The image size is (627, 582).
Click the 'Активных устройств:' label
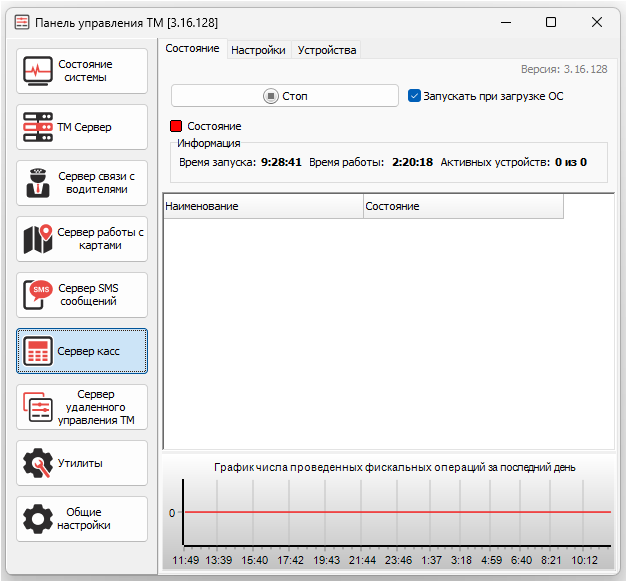point(495,162)
